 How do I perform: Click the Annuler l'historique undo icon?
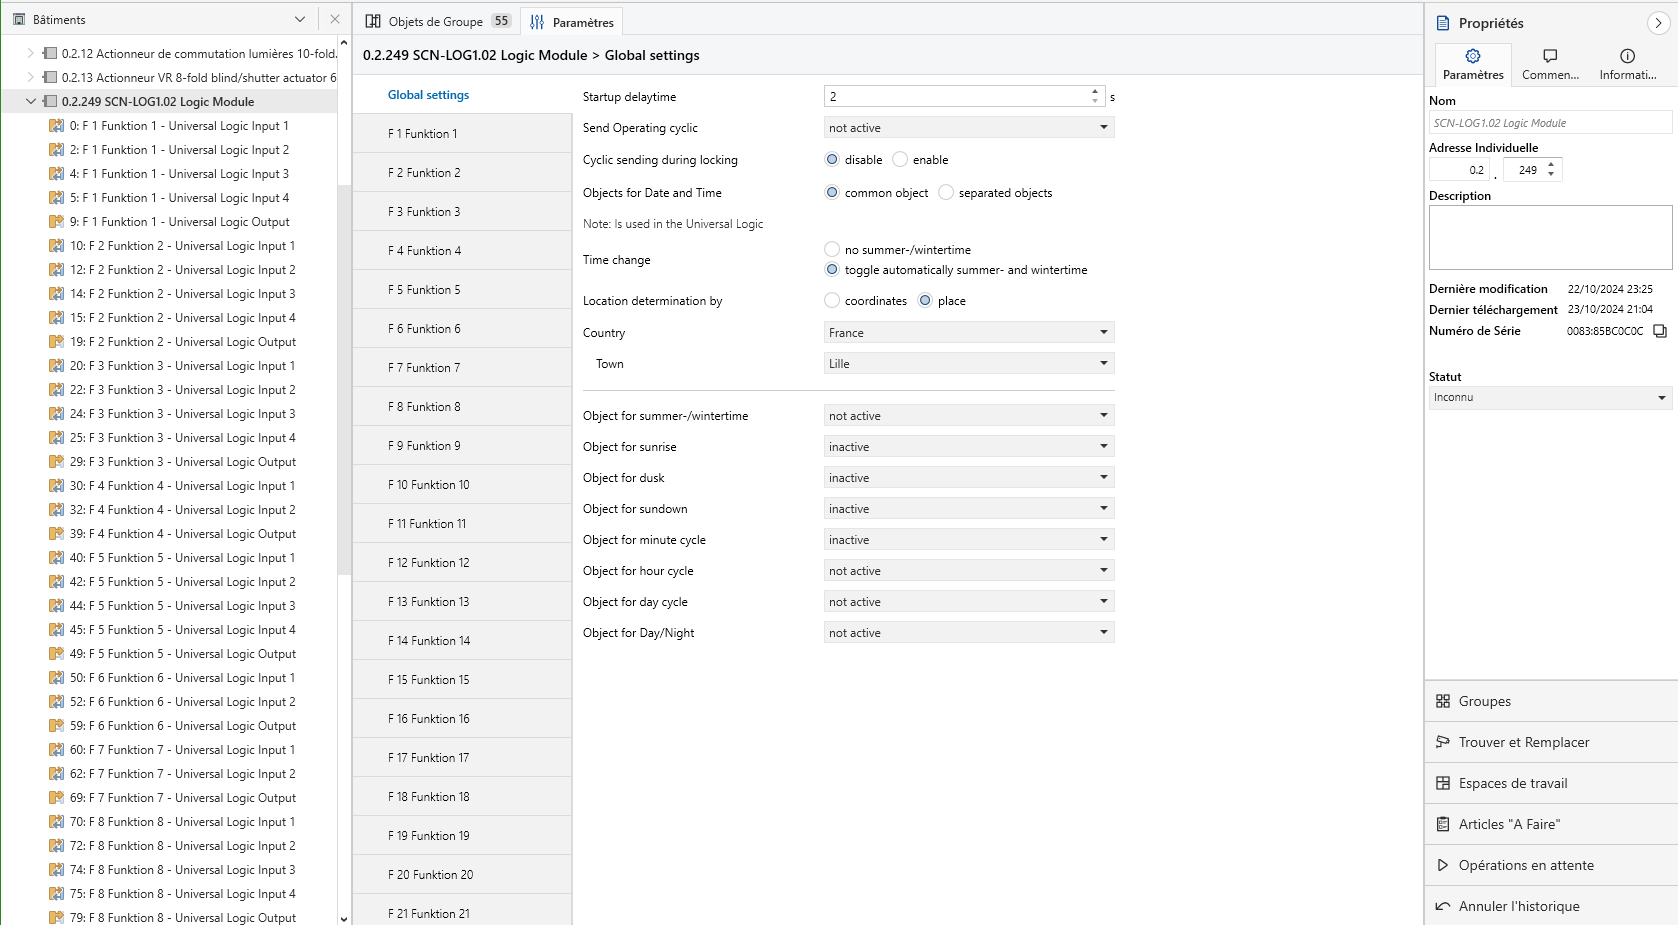click(x=1443, y=906)
